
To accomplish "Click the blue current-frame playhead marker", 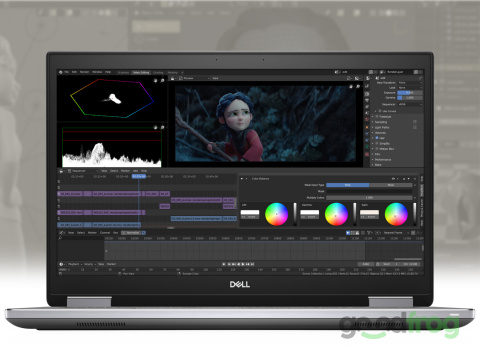I will pyautogui.click(x=139, y=176).
